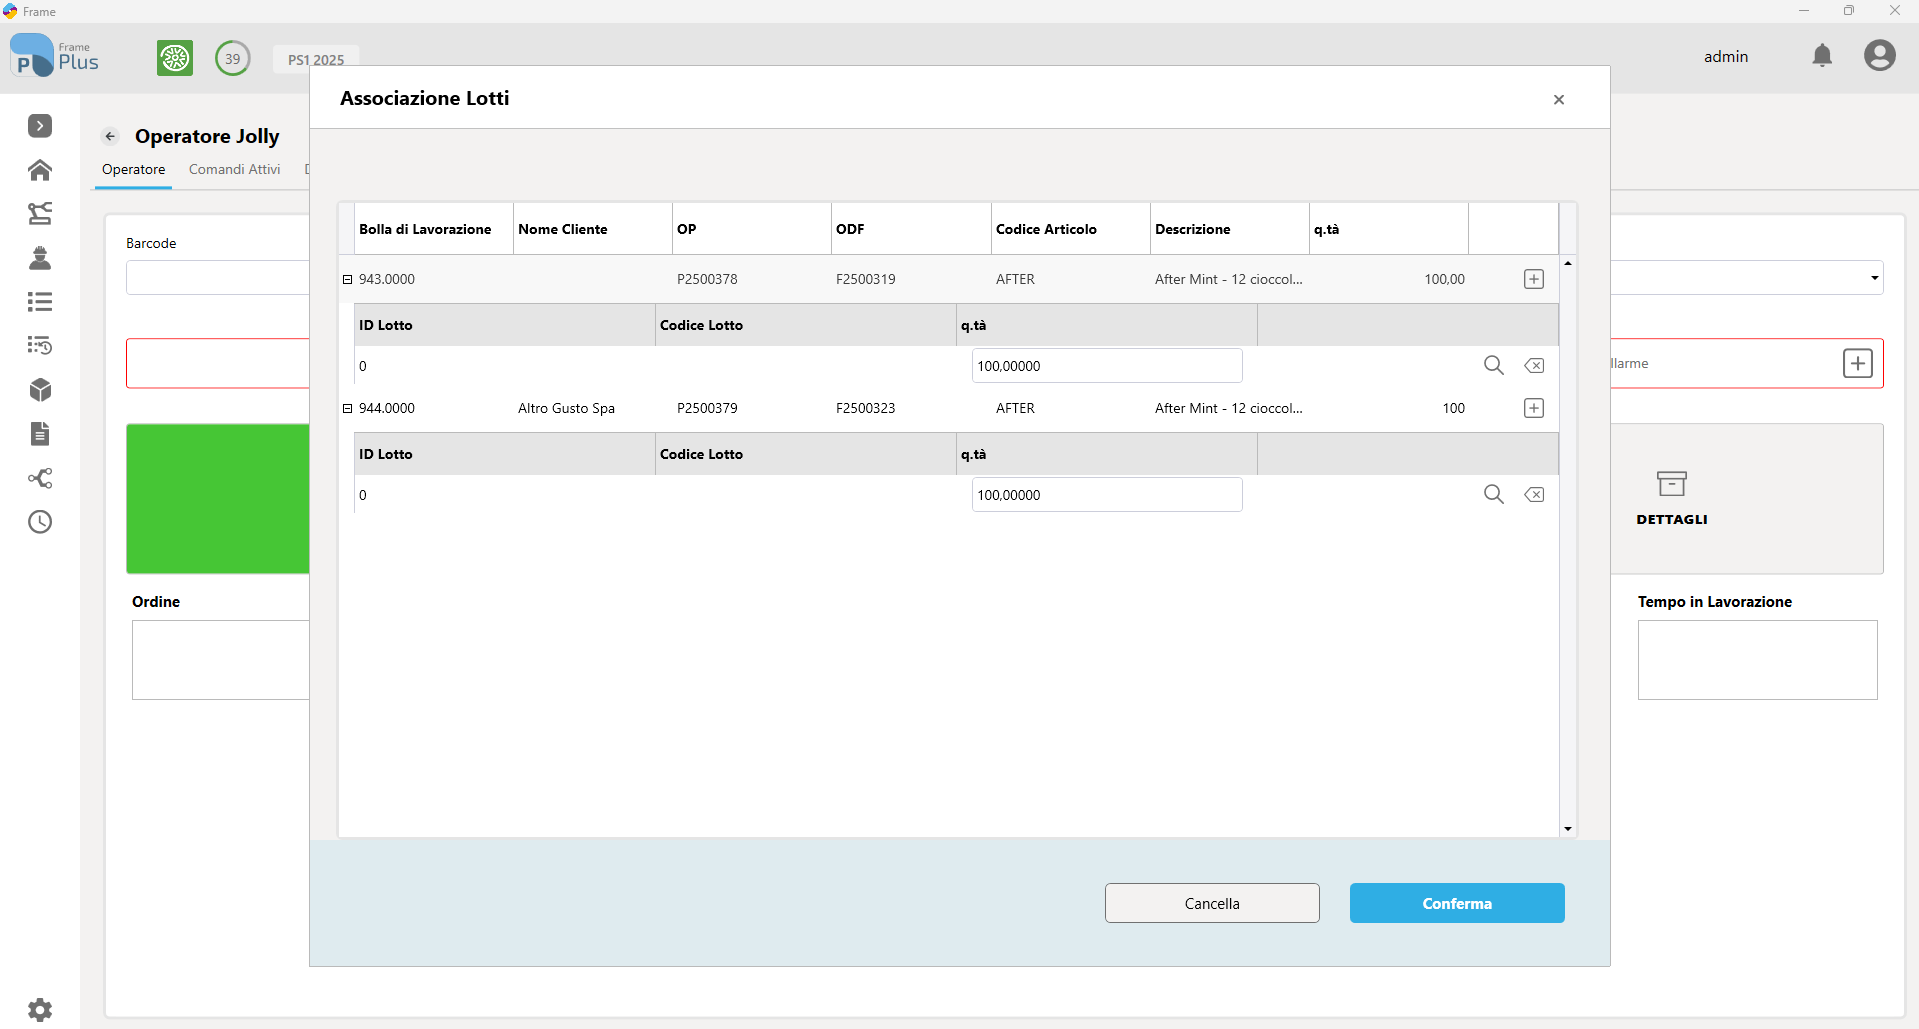This screenshot has width=1919, height=1029.
Task: Delete the lot row under 944.0000
Action: tap(1534, 495)
